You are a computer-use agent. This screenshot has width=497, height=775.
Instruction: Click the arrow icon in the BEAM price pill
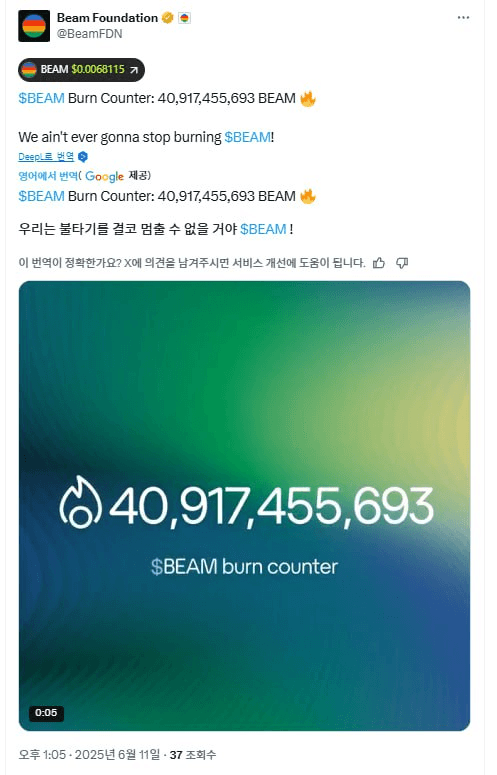pyautogui.click(x=134, y=70)
